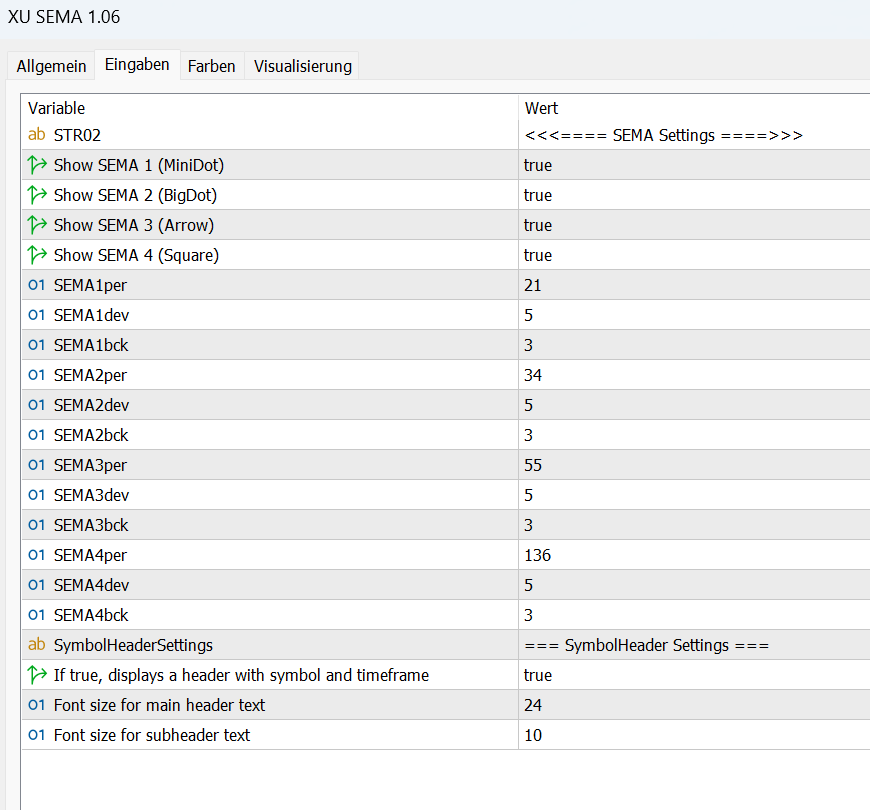
Task: Edit the main header font size value 24
Action: pos(533,705)
